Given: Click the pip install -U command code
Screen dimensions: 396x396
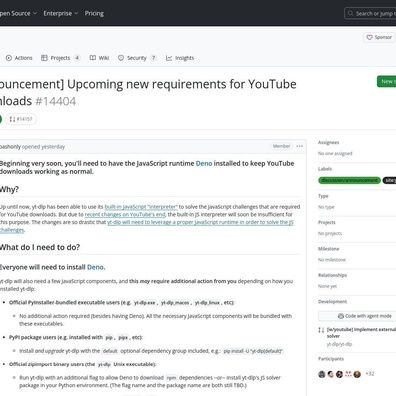Looking at the screenshot, I should pos(253,351).
